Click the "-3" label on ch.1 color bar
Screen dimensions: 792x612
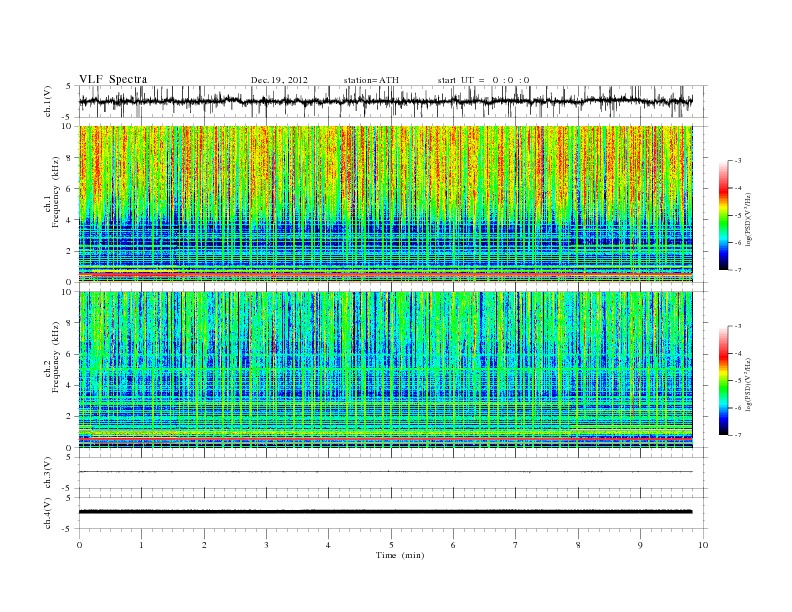click(x=737, y=161)
